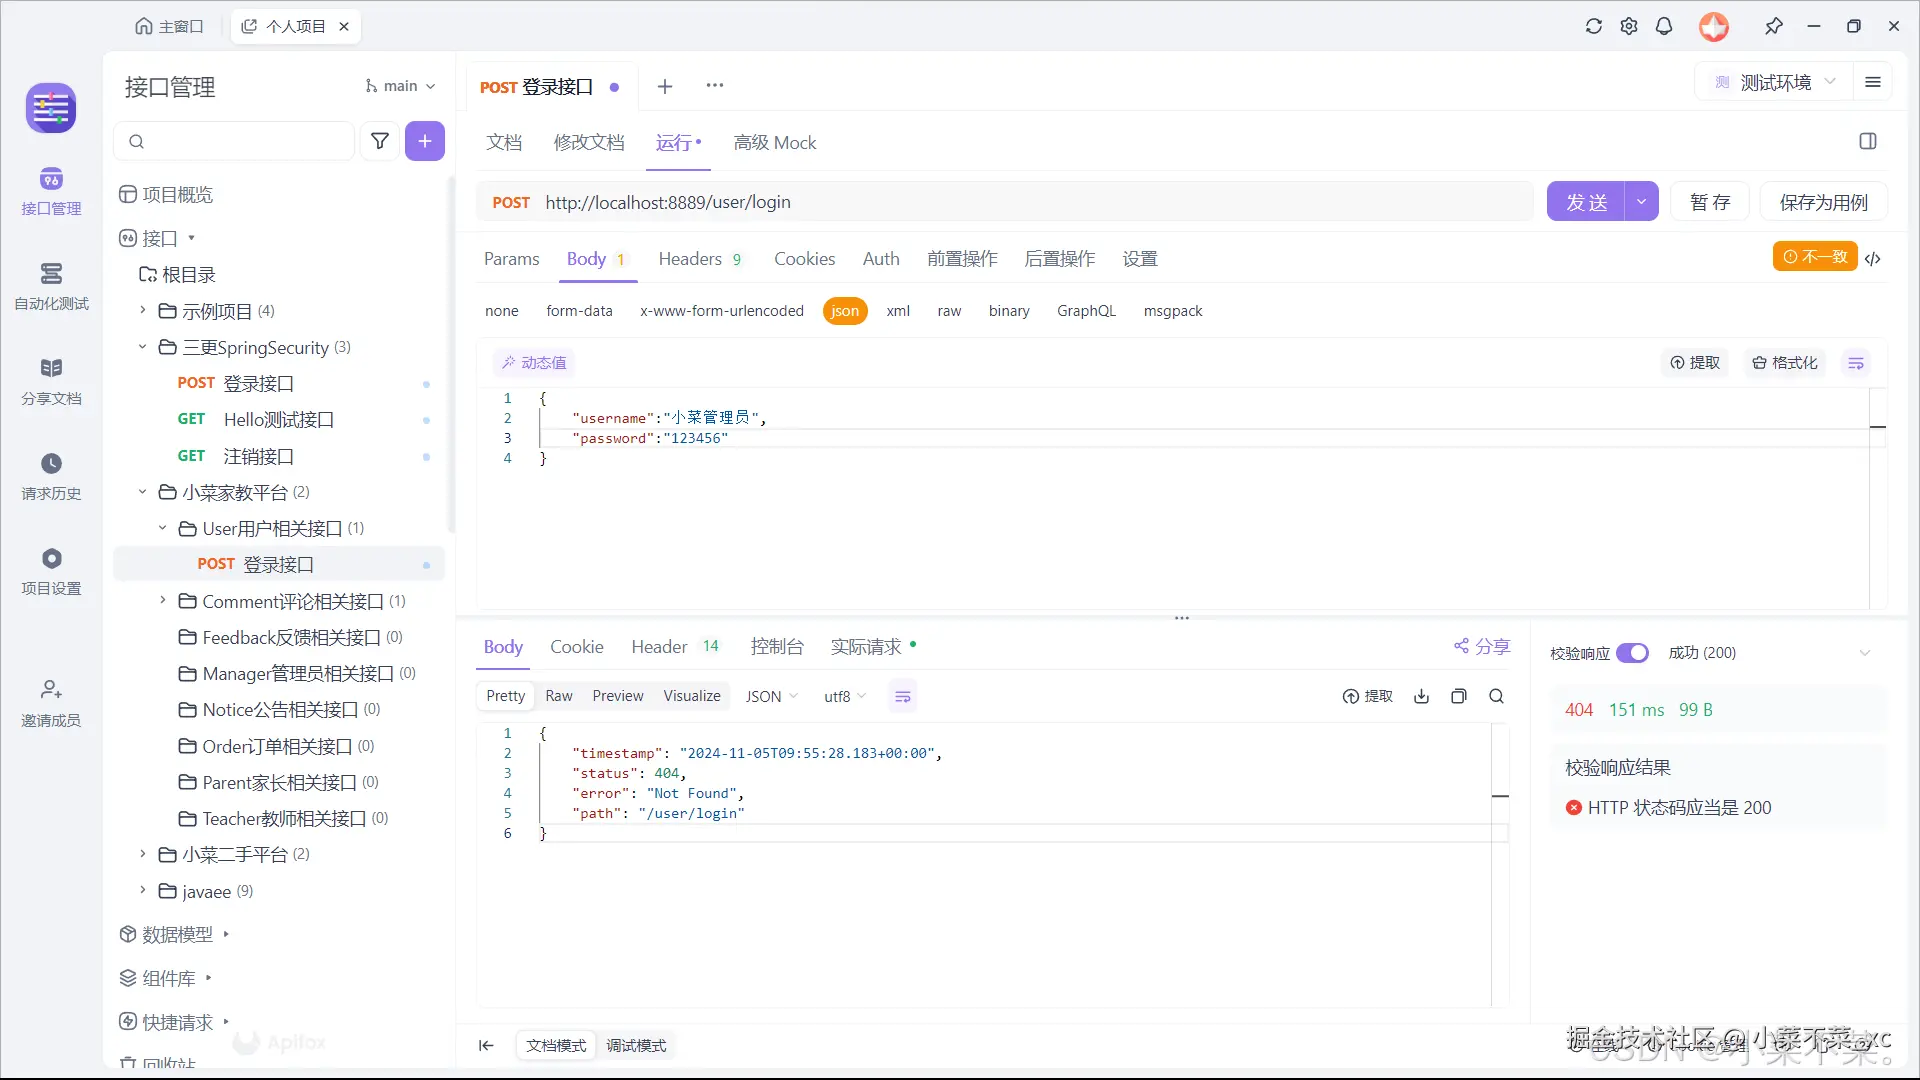Click the 保存为用例 button
The height and width of the screenshot is (1080, 1920).
[1823, 202]
